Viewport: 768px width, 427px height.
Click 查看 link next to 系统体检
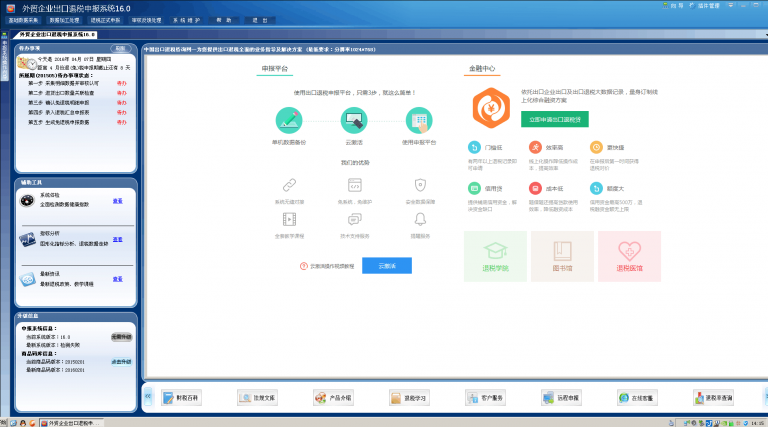coord(117,201)
